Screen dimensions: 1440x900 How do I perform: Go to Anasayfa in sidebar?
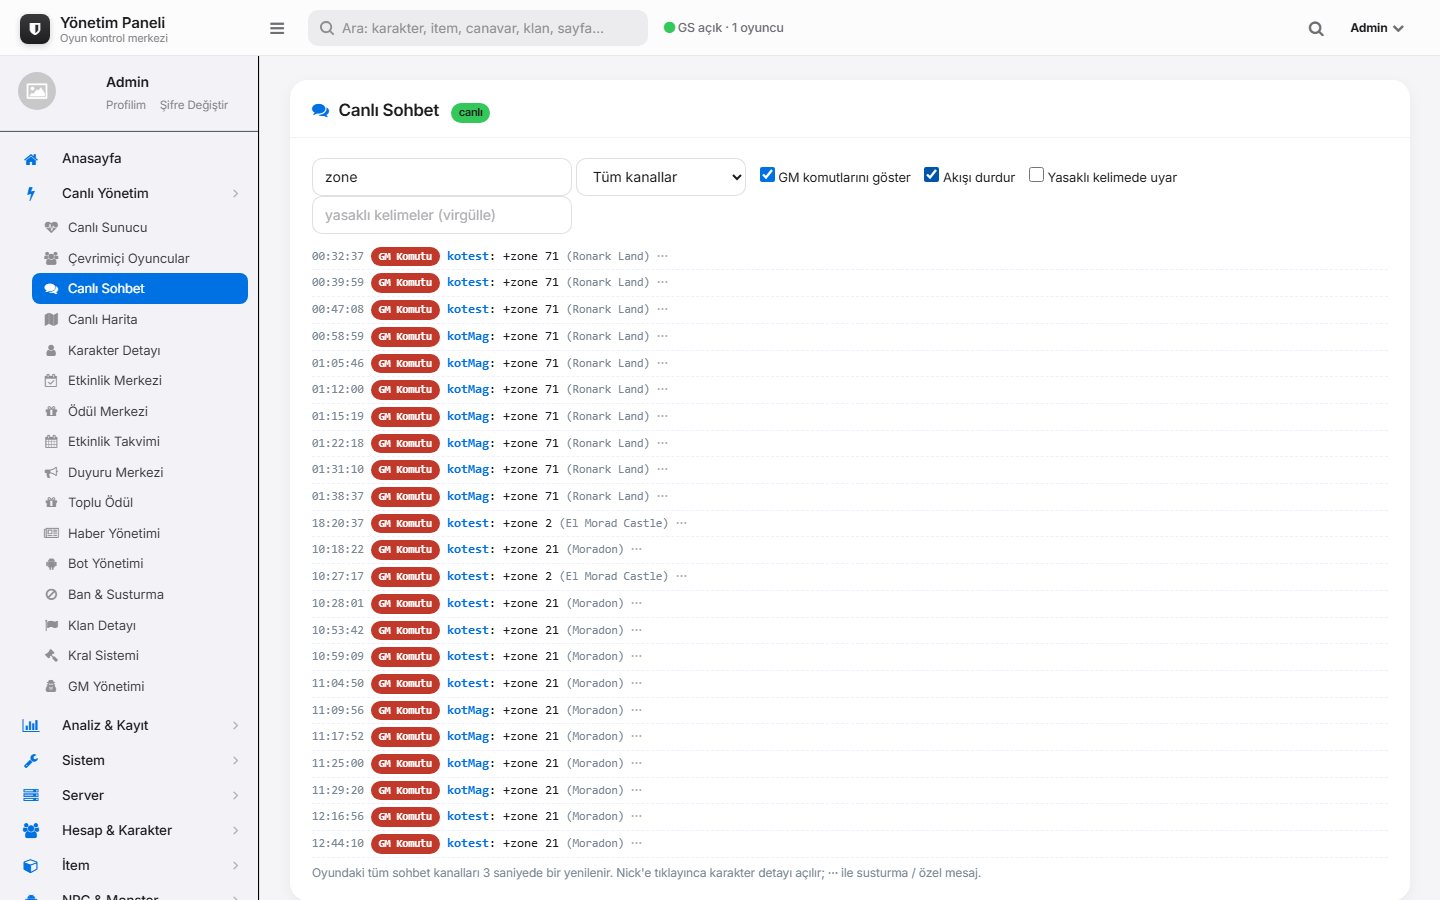129,158
